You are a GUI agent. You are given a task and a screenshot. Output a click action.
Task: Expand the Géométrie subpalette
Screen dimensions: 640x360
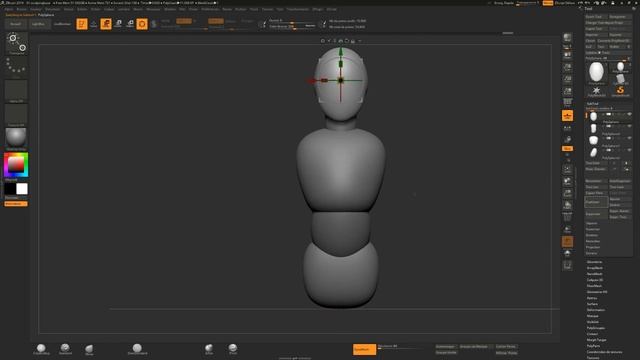point(594,262)
